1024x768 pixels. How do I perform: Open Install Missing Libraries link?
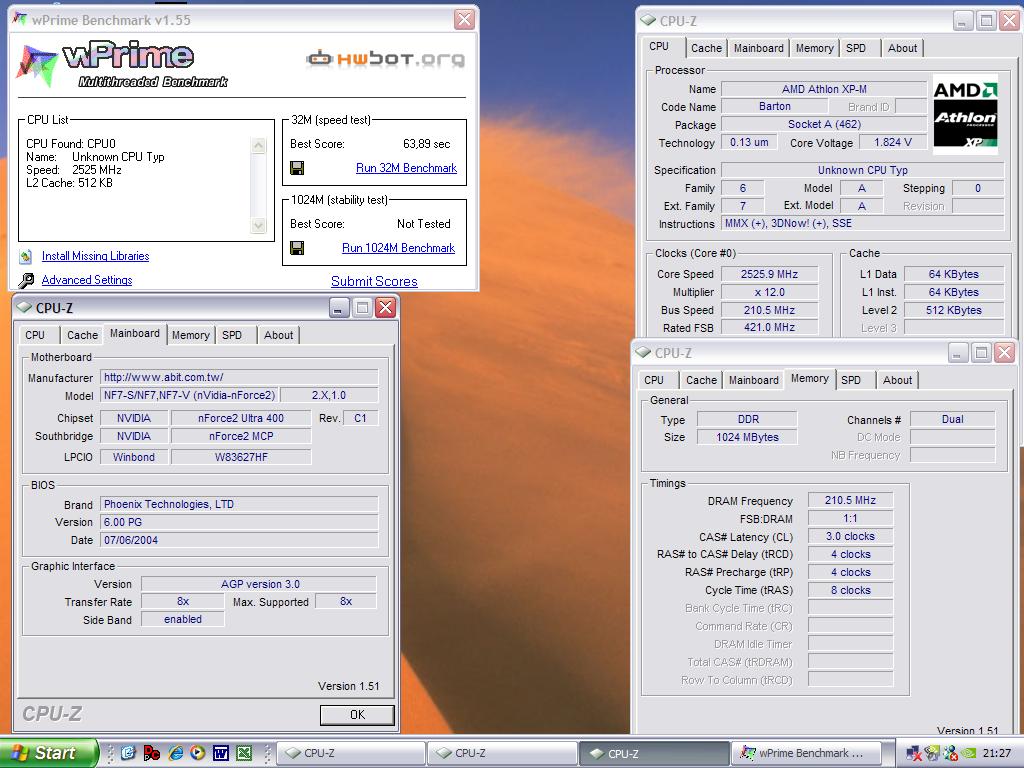click(x=95, y=256)
